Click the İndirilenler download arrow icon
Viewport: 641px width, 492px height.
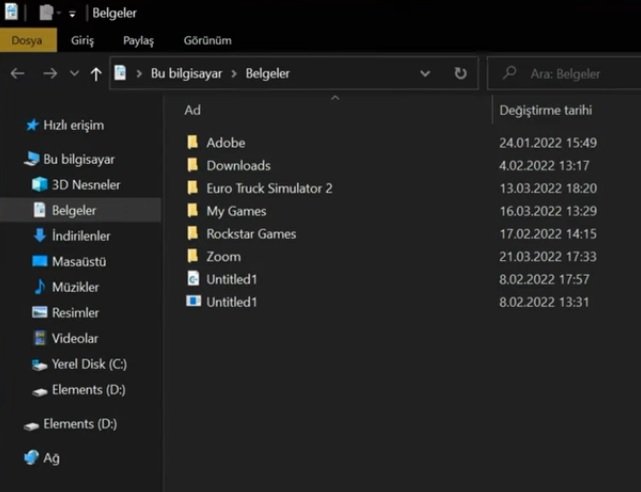(40, 235)
